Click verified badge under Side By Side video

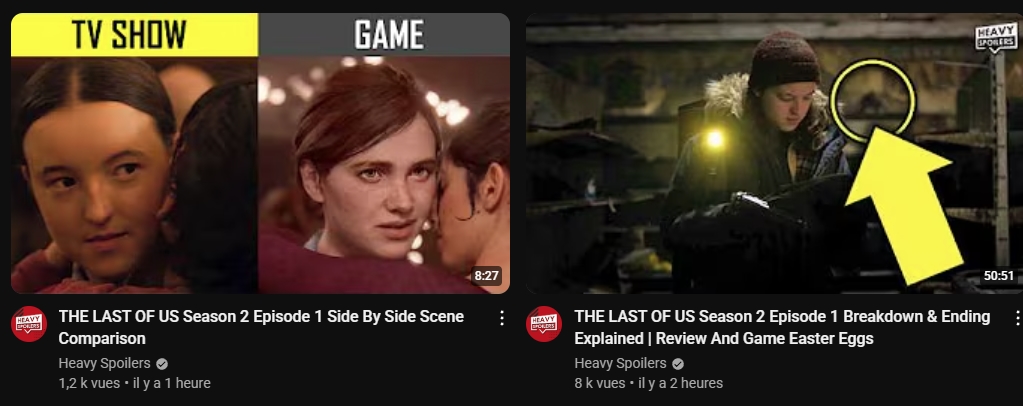[162, 364]
